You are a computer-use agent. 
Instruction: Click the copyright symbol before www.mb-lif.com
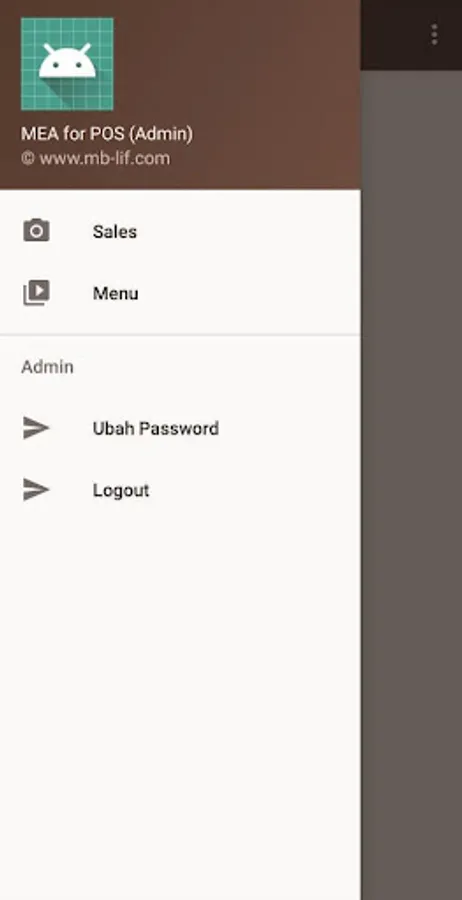tap(28, 158)
